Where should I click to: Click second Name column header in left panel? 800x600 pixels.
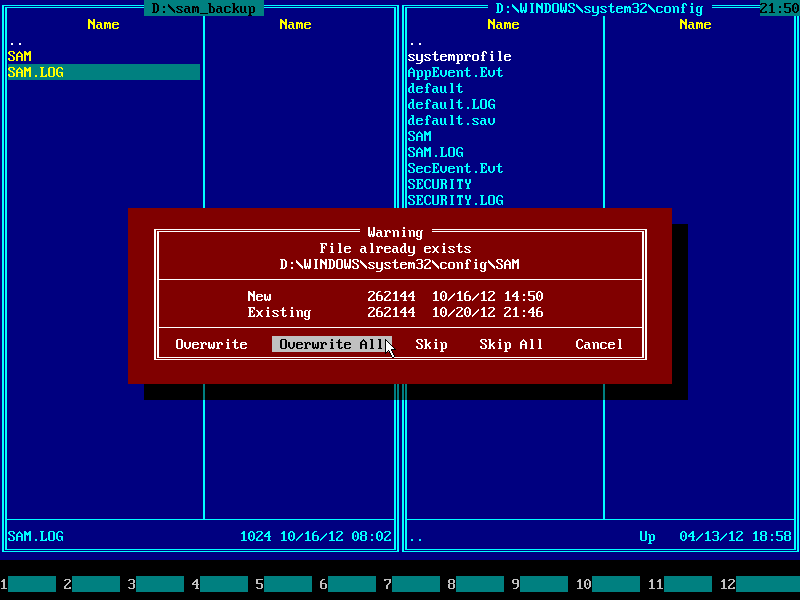295,24
